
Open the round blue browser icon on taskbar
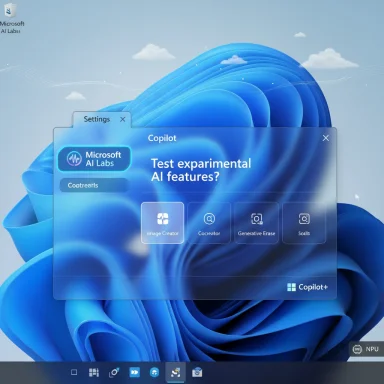pos(154,372)
